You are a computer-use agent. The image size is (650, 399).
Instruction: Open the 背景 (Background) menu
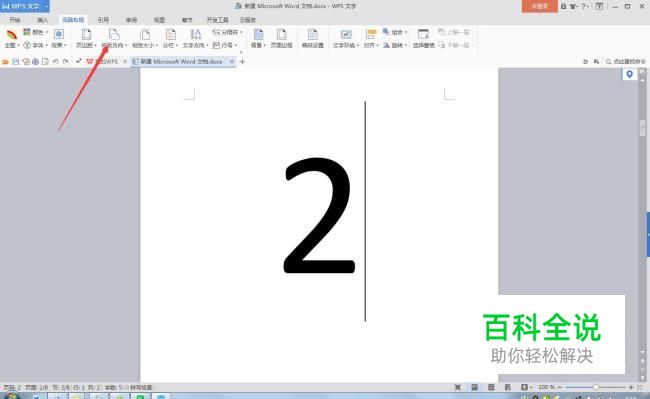click(258, 39)
